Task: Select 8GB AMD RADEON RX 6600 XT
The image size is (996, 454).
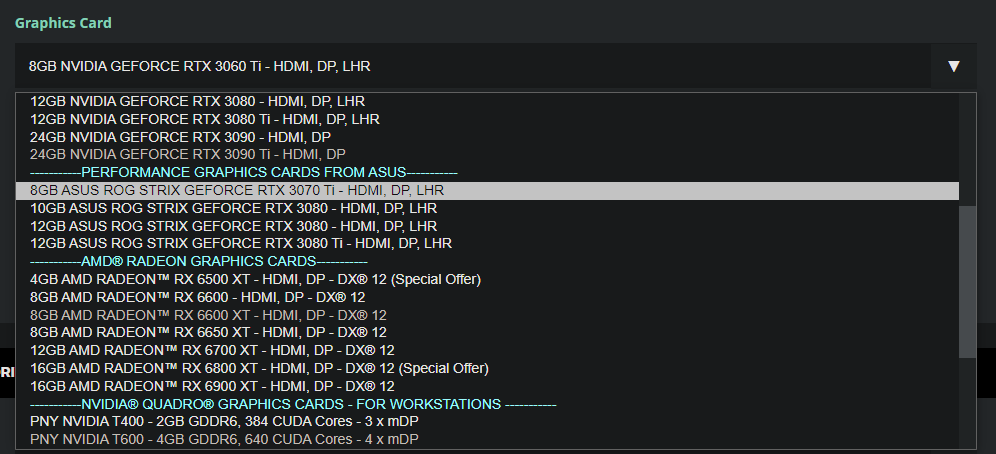Action: [487, 315]
